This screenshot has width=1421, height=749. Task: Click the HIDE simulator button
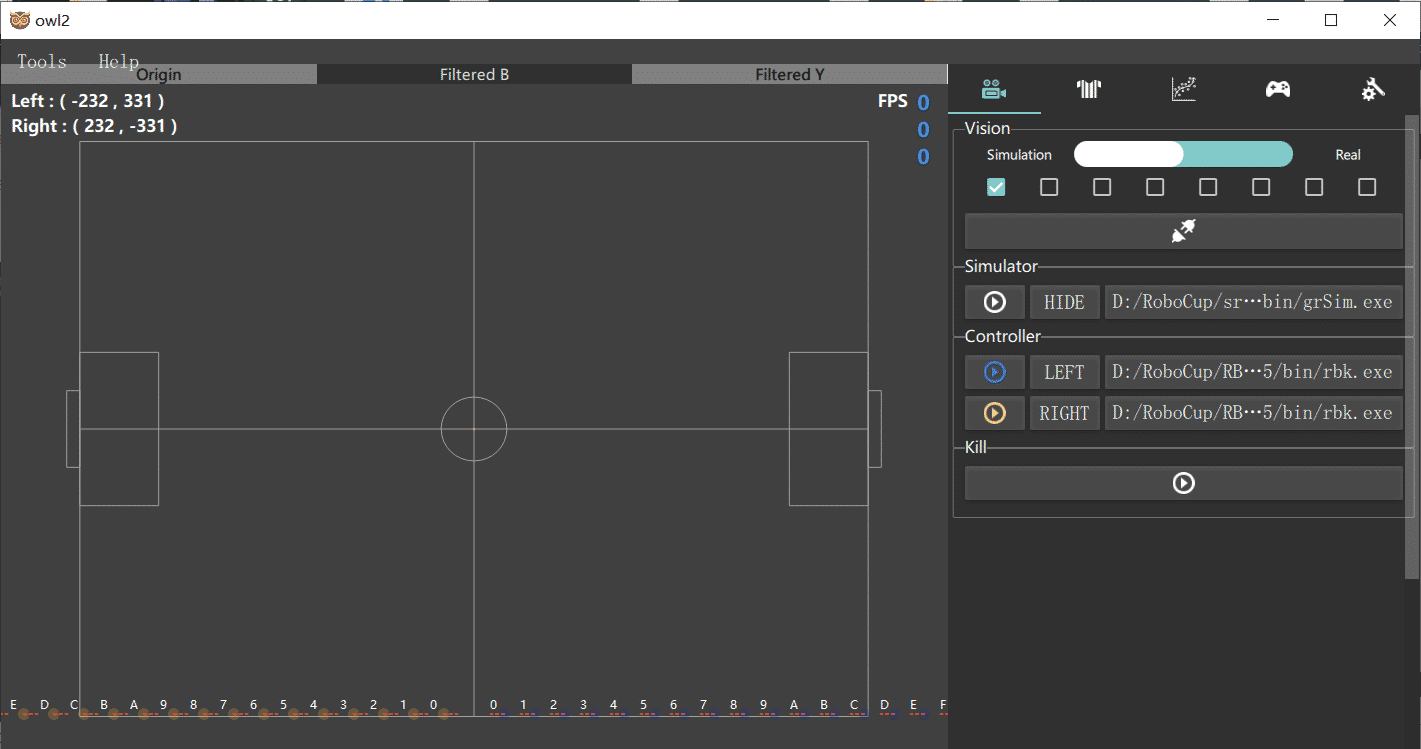(x=1064, y=302)
